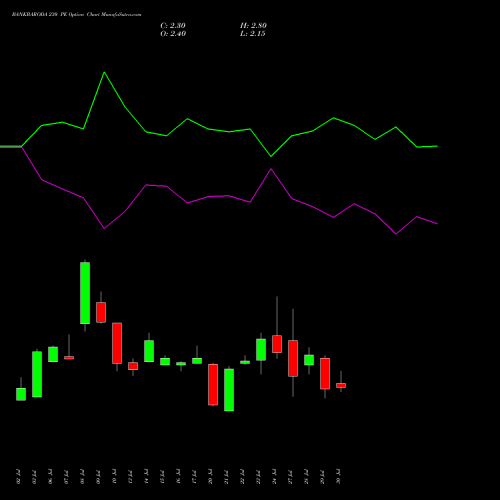This screenshot has height=500, width=500.
Task: Click the 02 Jul date label
Action: (x=18, y=477)
